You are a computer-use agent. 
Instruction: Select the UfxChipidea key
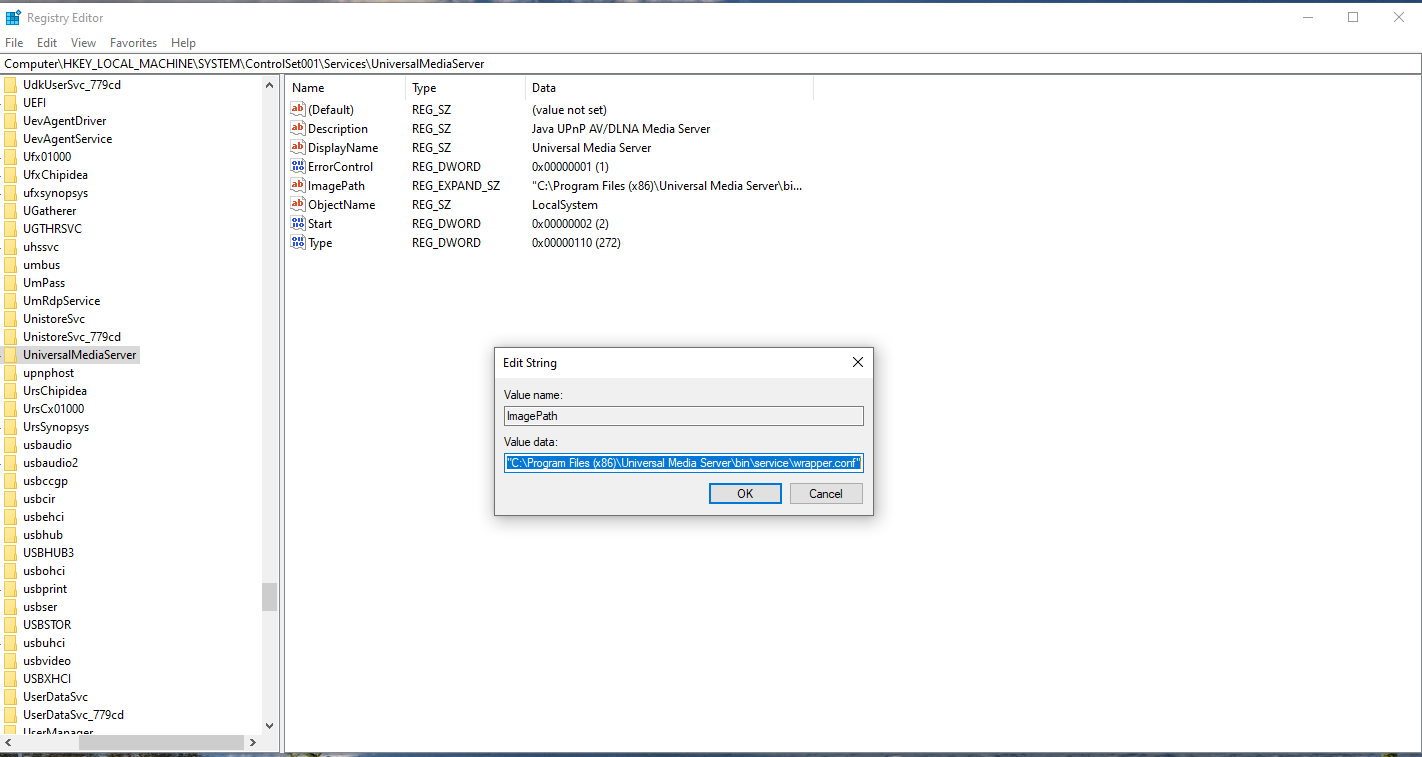(x=55, y=175)
